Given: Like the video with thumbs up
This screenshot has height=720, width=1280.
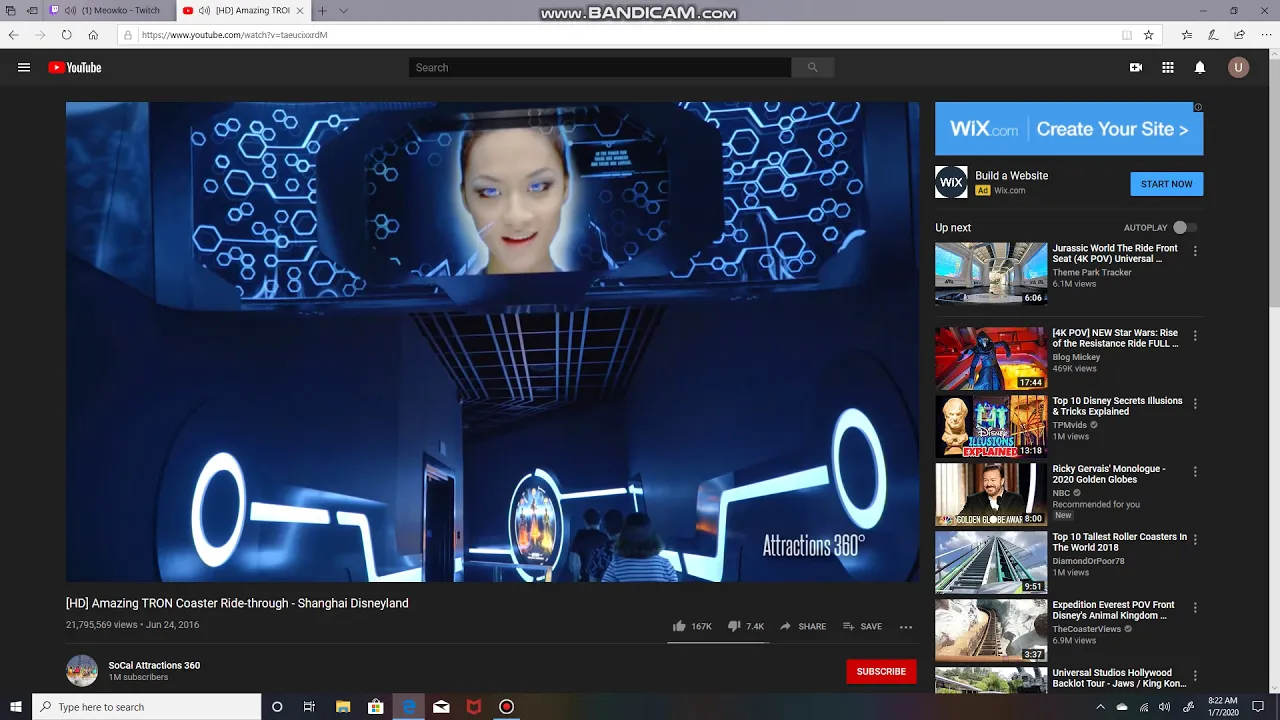Looking at the screenshot, I should 679,626.
